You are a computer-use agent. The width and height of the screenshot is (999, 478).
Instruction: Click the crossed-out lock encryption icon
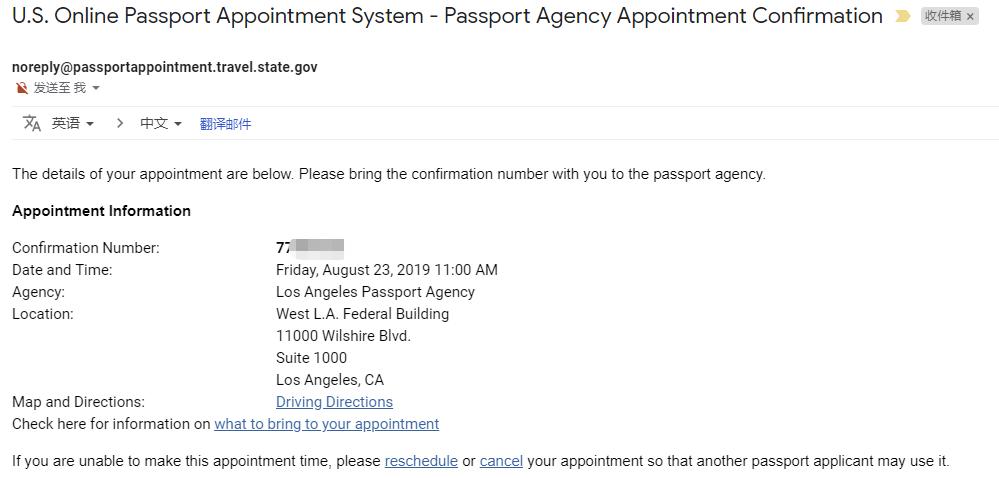tap(21, 88)
